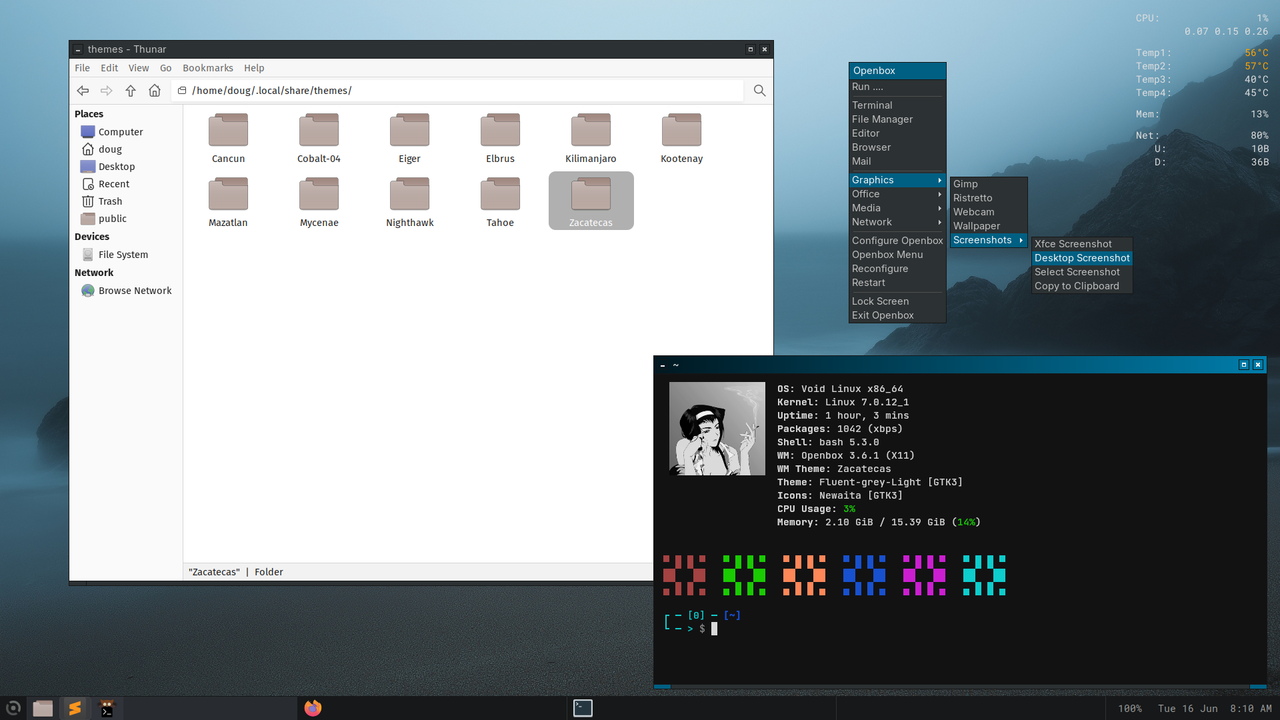Choose Xfce Screenshot

coord(1082,244)
